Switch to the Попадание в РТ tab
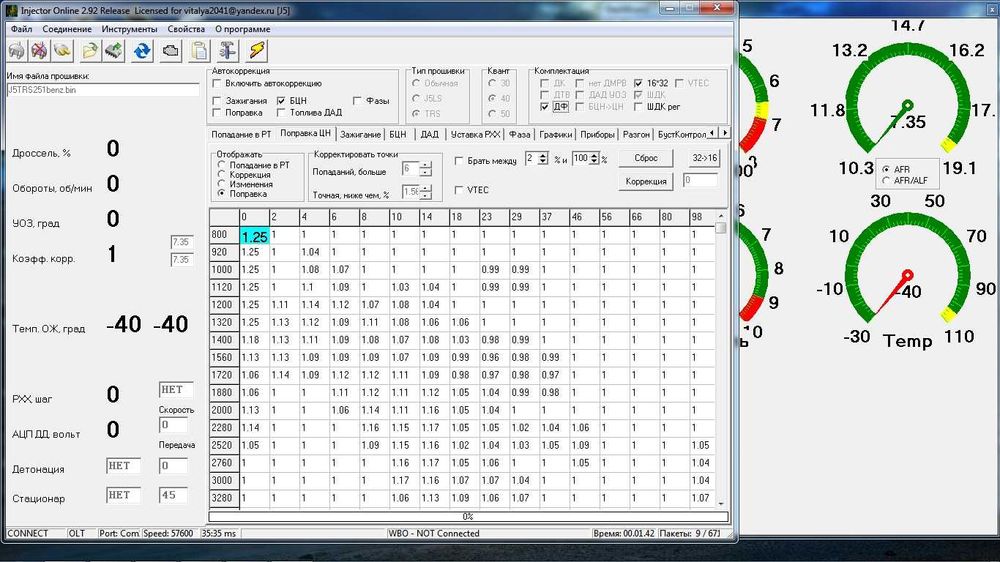The width and height of the screenshot is (1000, 562). tap(241, 135)
